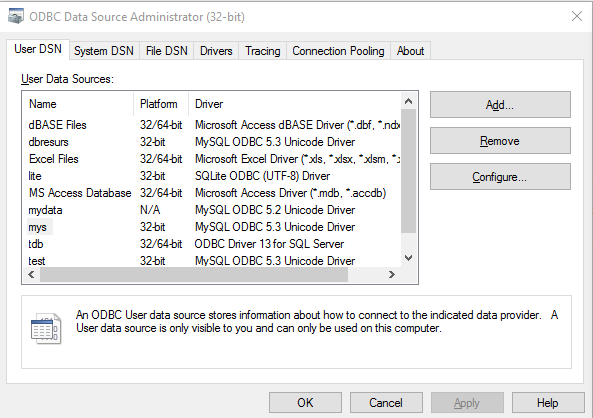This screenshot has width=593, height=418.
Task: Click the list's scroll up arrow
Action: click(408, 101)
